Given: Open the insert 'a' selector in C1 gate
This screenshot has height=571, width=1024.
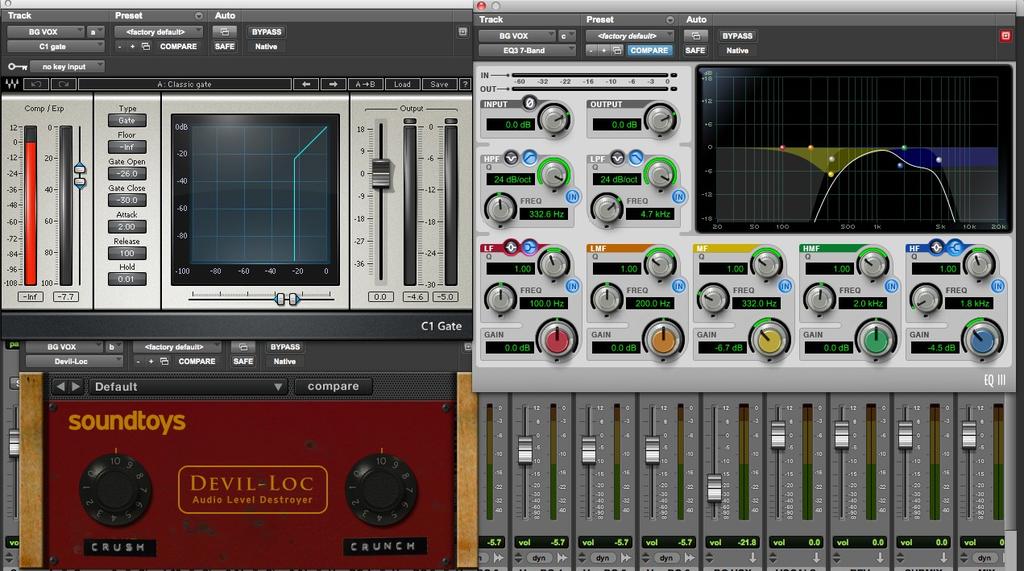Looking at the screenshot, I should tap(95, 31).
